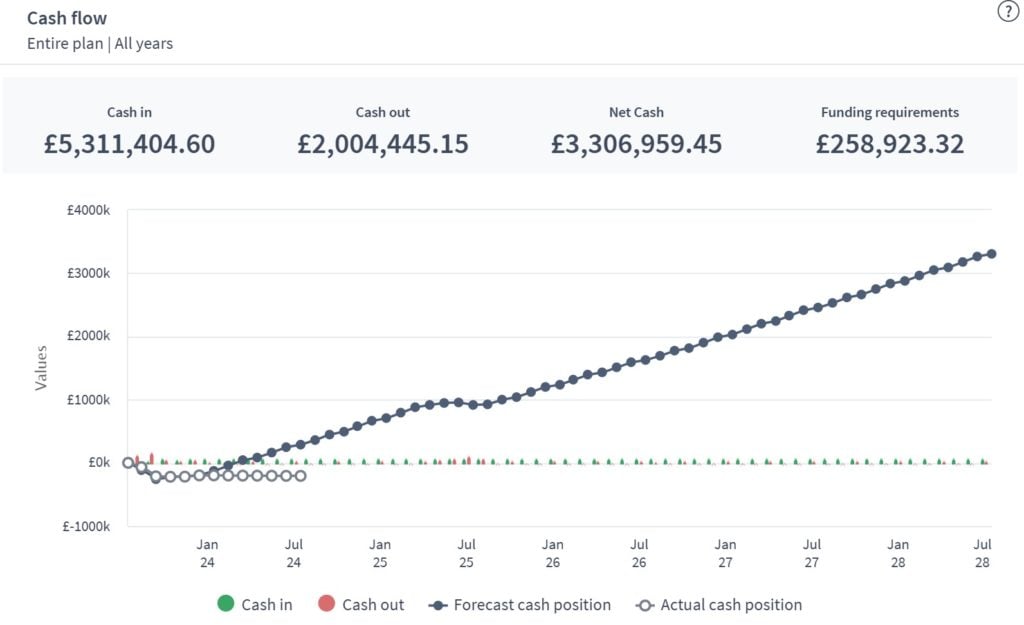Click the vertical Values axis title
The image size is (1024, 625).
(x=41, y=367)
